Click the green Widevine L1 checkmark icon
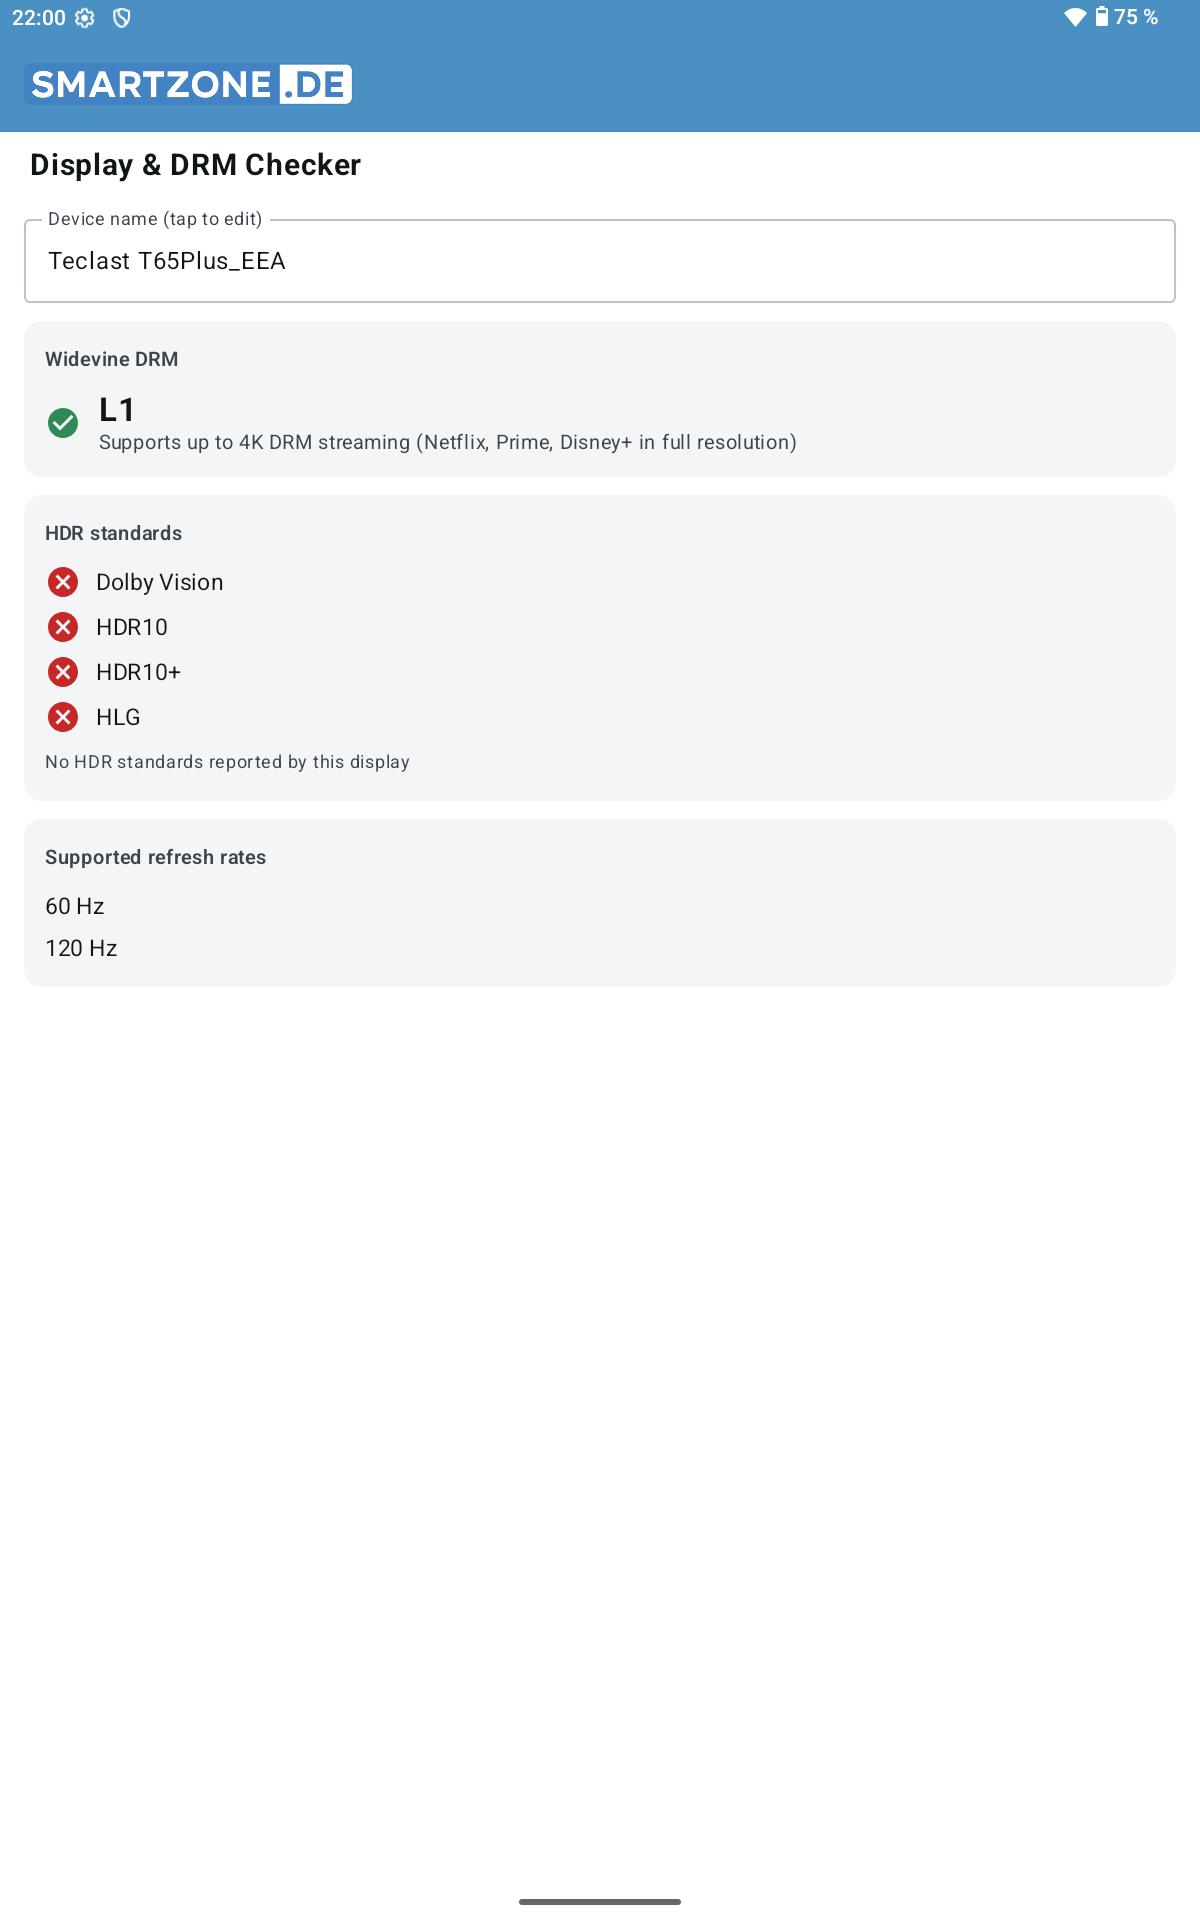Image resolution: width=1200 pixels, height=1920 pixels. pos(63,423)
